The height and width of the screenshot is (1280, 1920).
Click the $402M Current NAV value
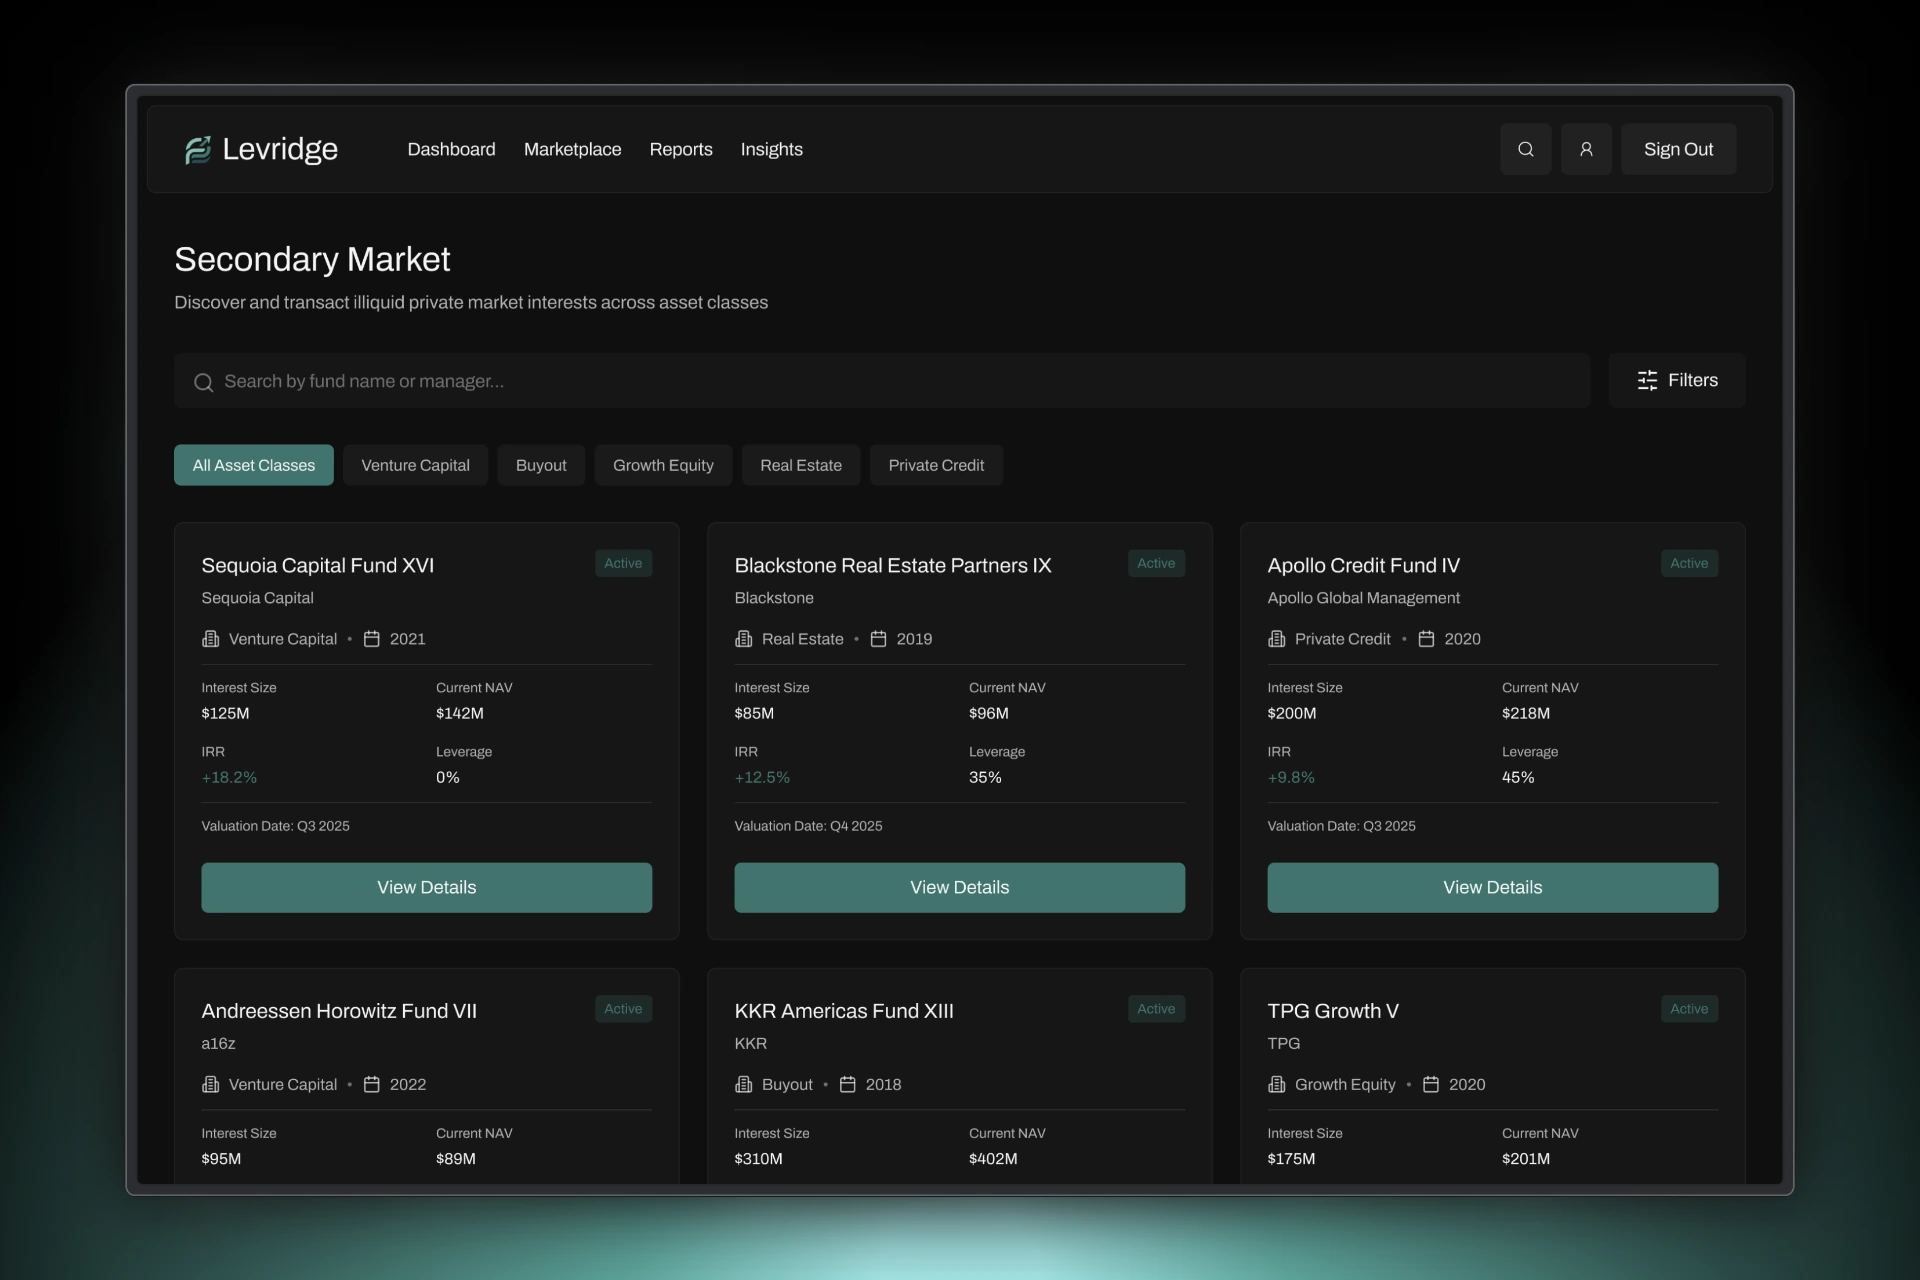(993, 1158)
